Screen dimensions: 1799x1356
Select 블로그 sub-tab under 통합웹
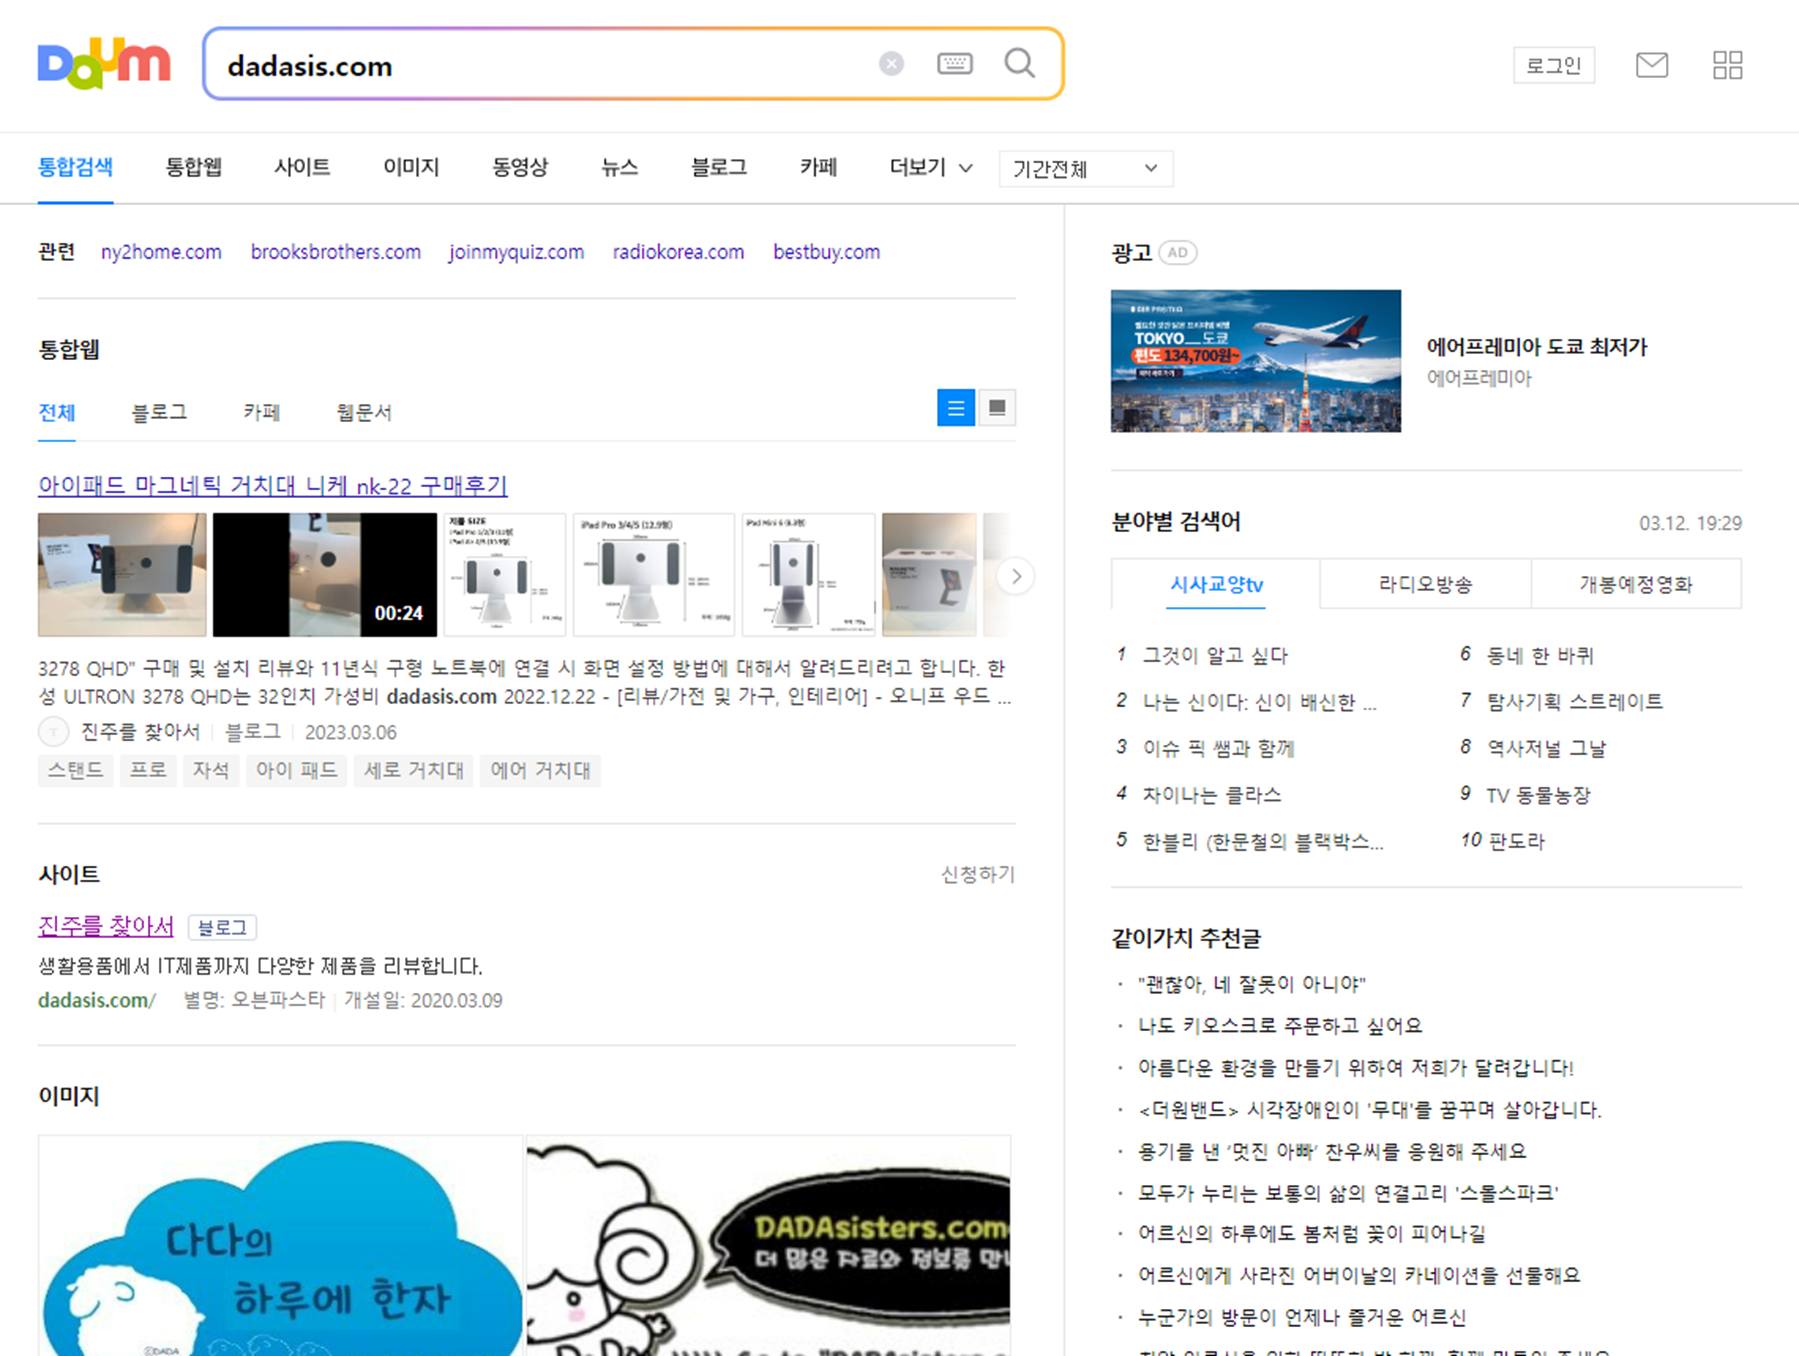pos(159,412)
